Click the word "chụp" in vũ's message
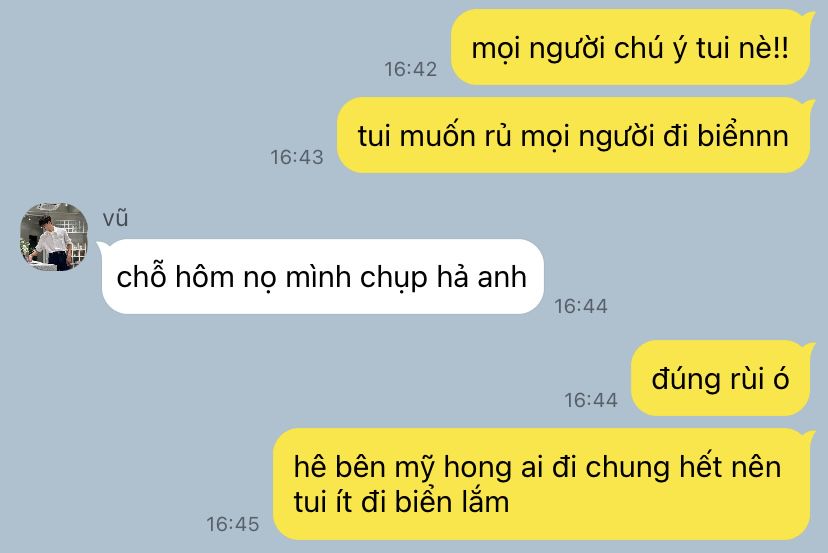The image size is (828, 553). 393,278
